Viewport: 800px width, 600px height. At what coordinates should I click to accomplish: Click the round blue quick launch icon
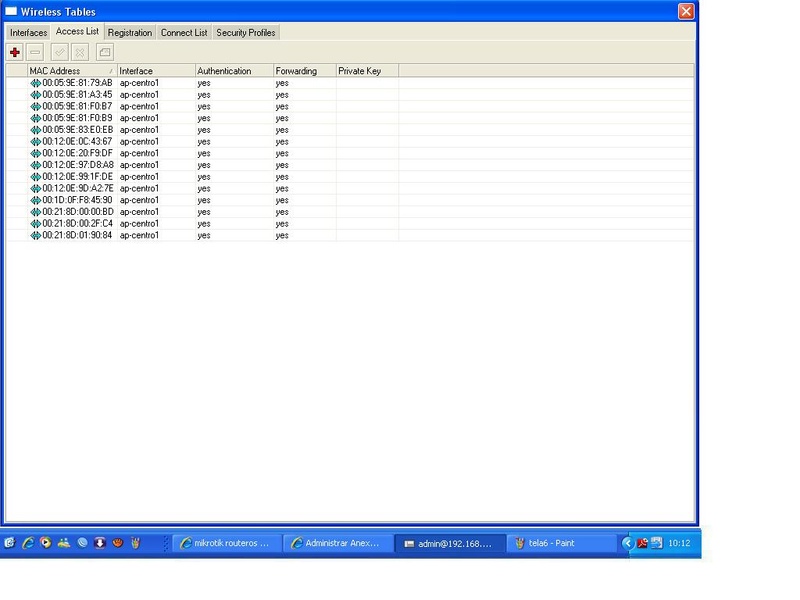click(82, 543)
